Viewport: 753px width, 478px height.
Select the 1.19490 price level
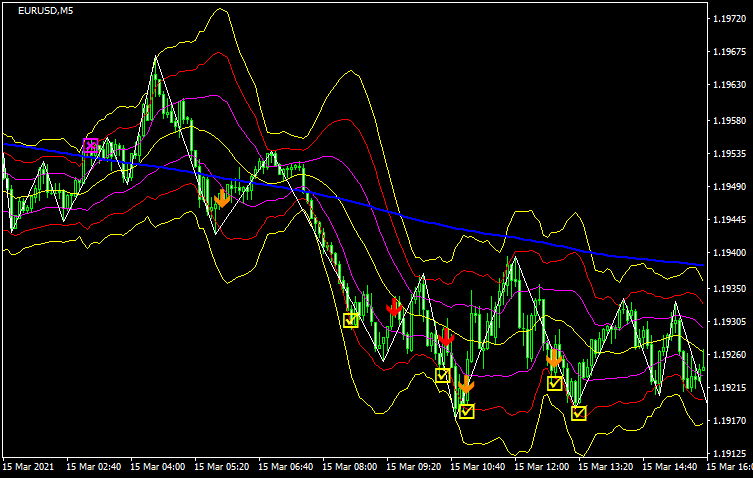tap(729, 186)
